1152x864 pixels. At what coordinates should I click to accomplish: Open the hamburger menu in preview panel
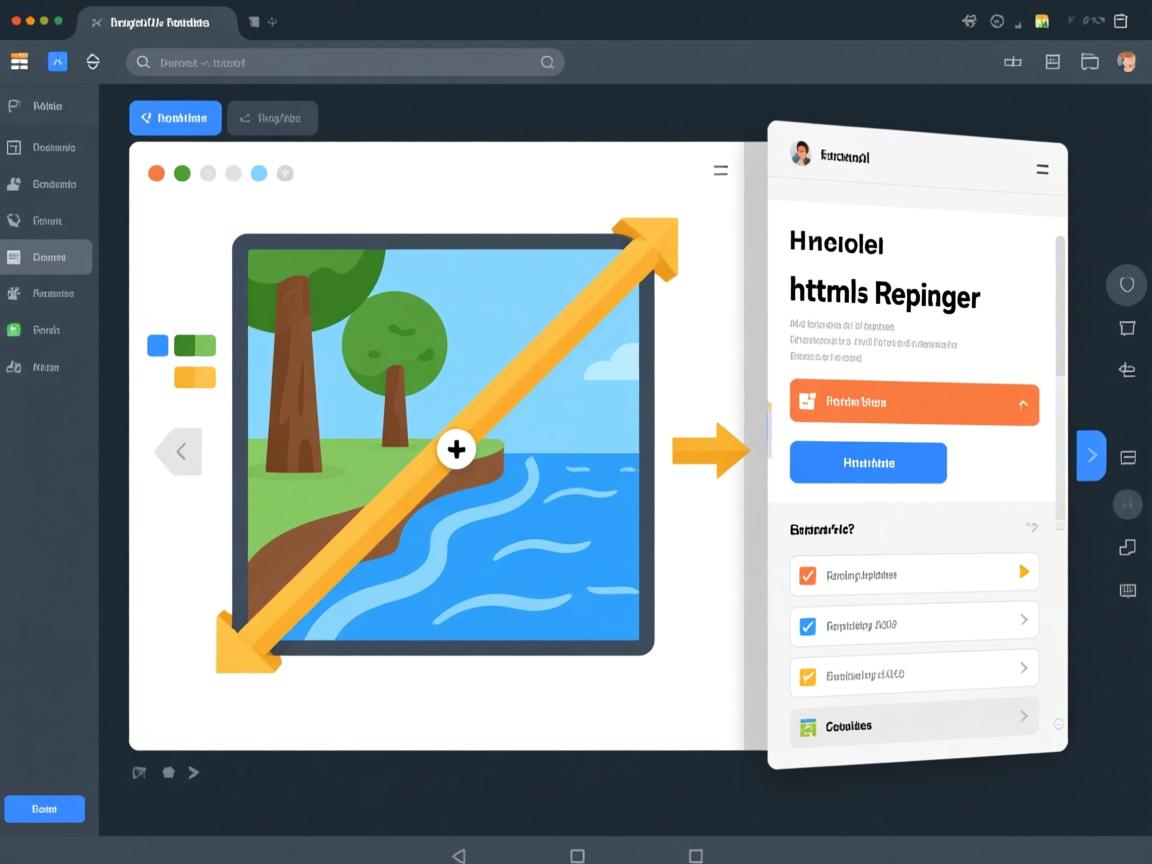tap(1042, 170)
